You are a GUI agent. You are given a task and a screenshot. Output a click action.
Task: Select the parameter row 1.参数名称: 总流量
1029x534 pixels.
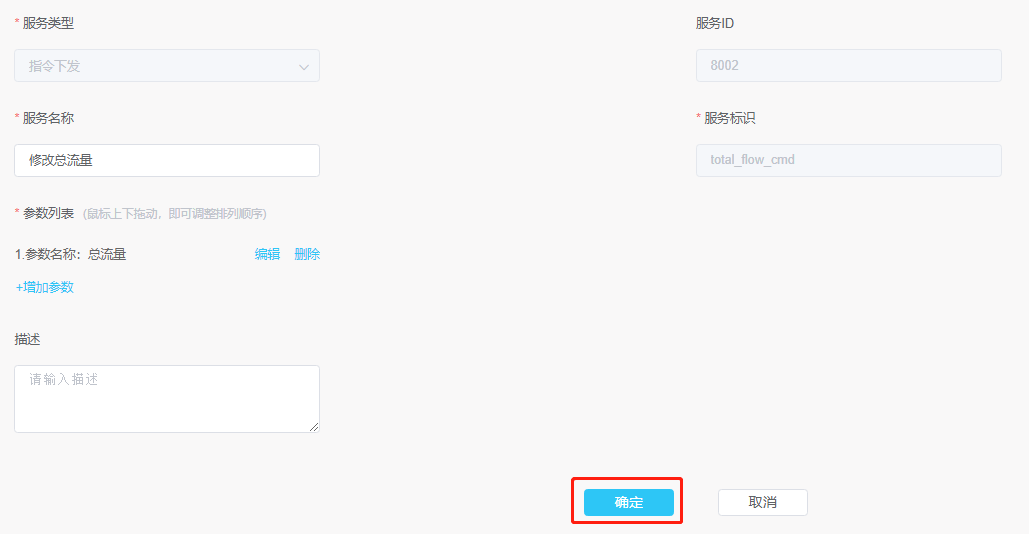tap(70, 255)
